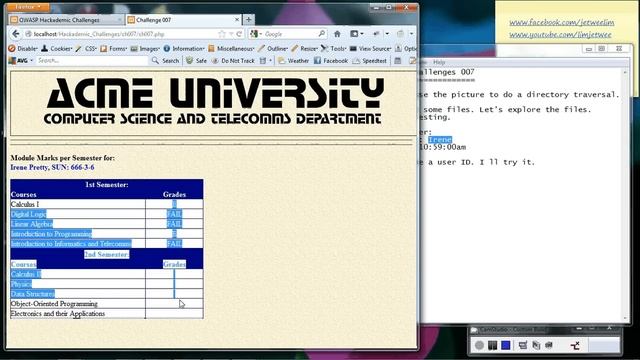Open the Miscellaneous toolbar menu

(231, 49)
